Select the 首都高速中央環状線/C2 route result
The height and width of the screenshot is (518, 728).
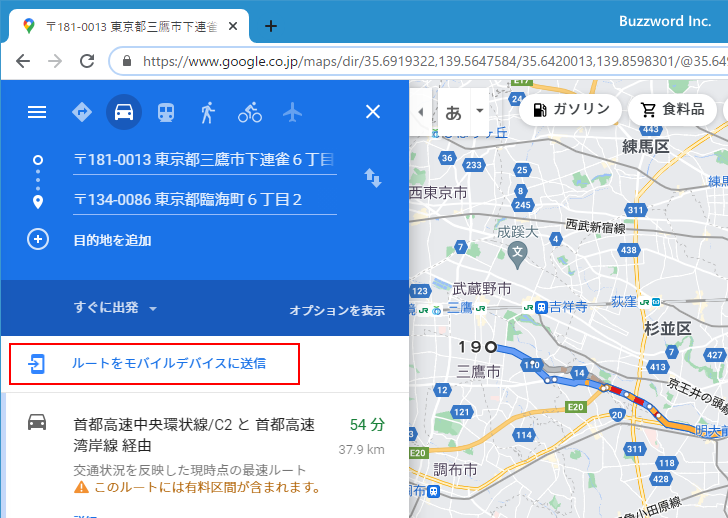(x=205, y=456)
